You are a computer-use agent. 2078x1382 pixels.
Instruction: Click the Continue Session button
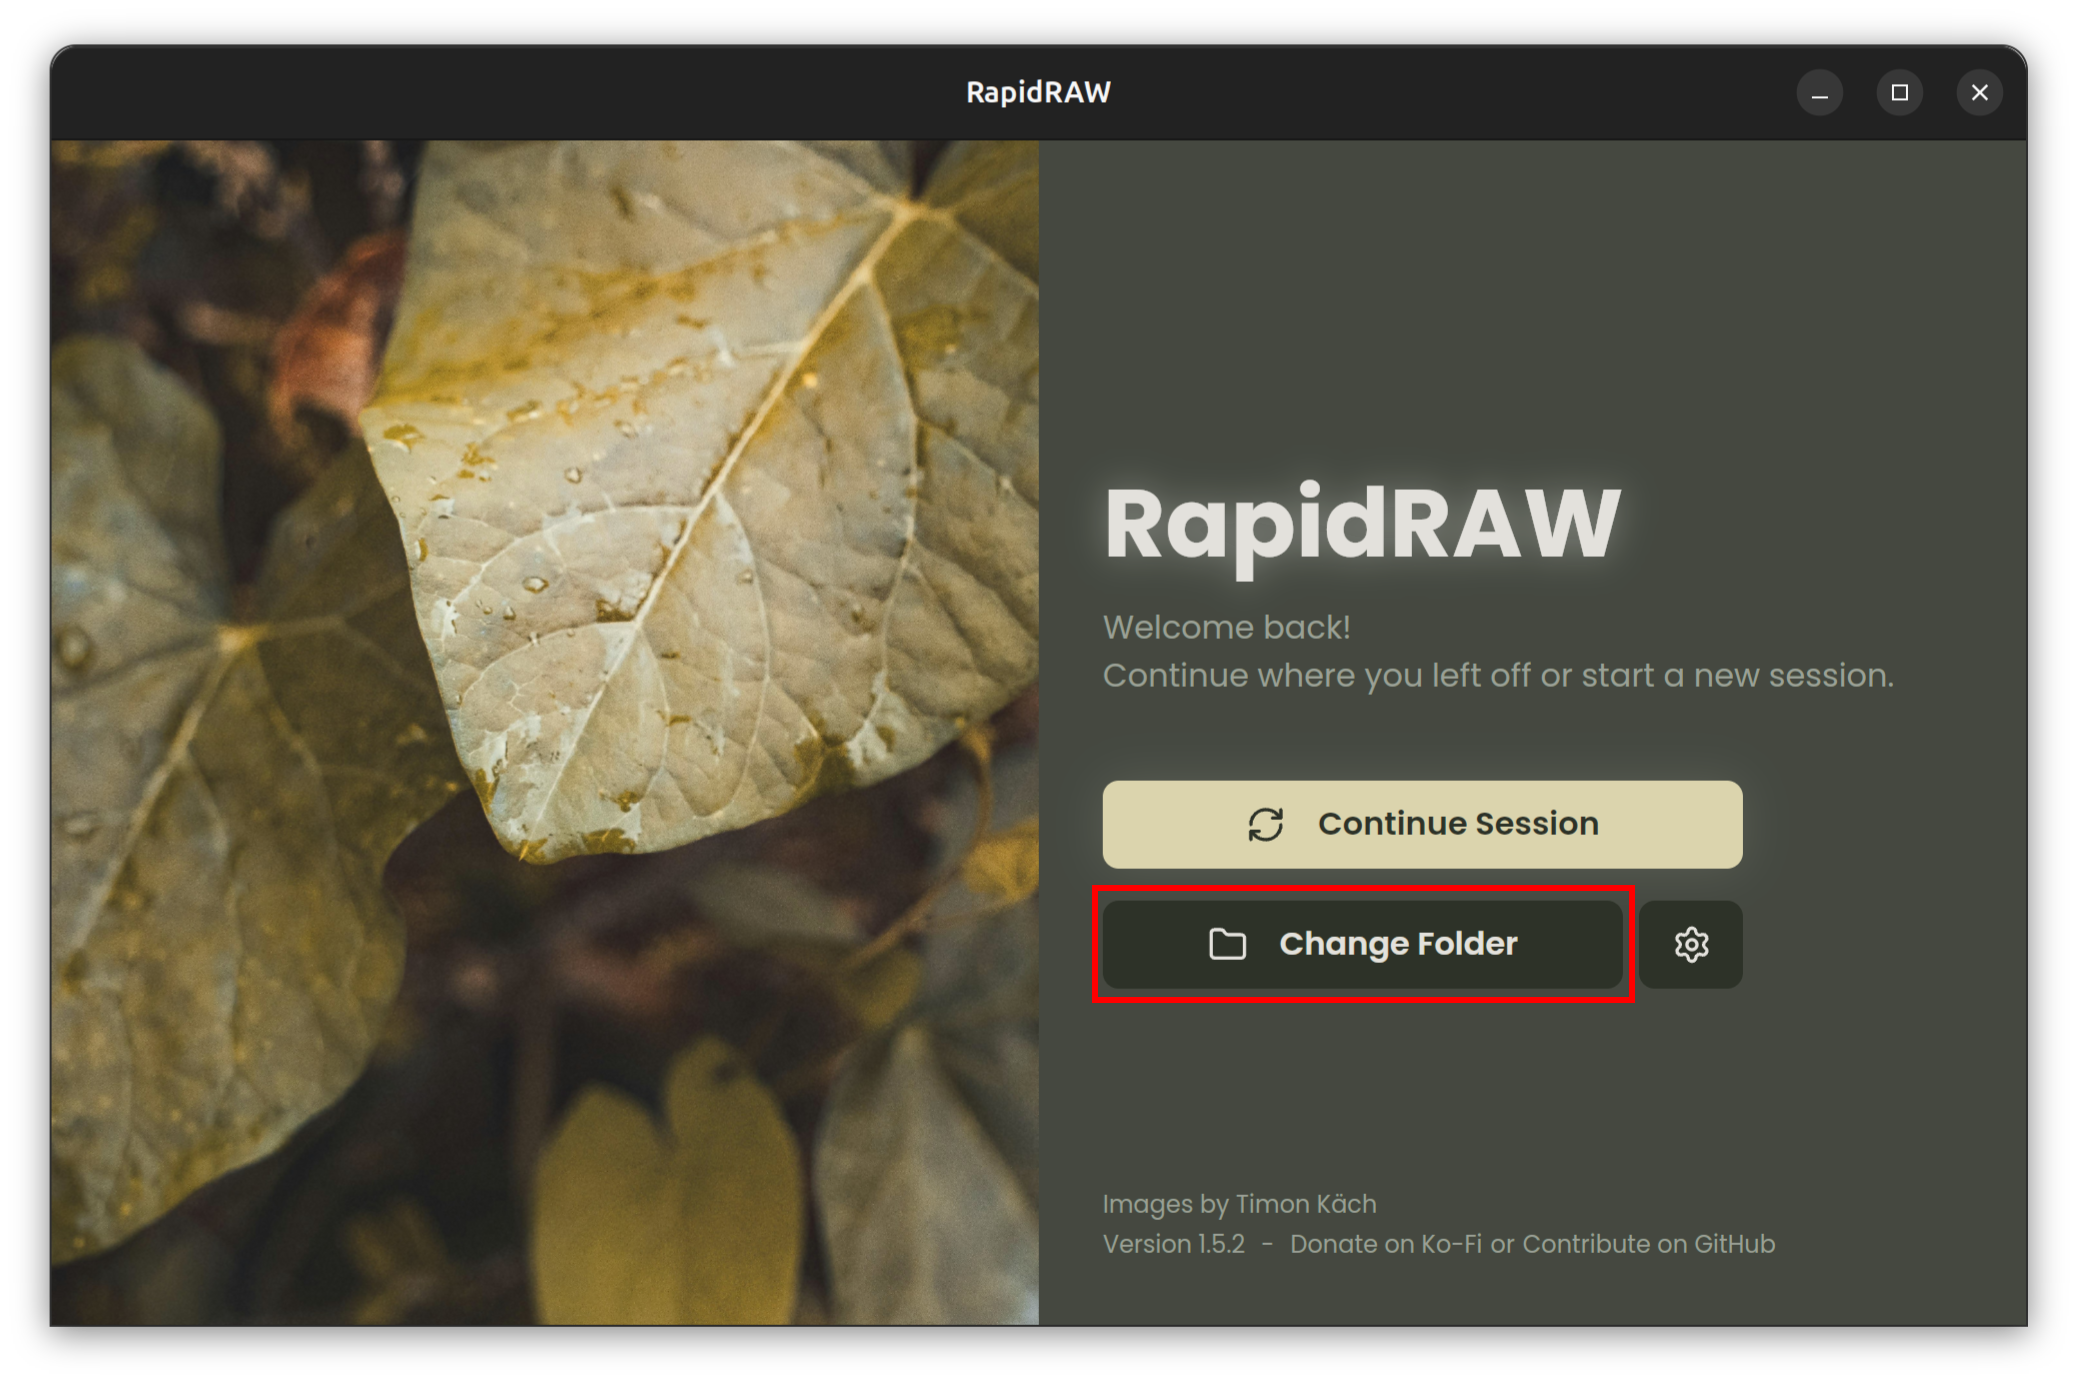coord(1422,824)
